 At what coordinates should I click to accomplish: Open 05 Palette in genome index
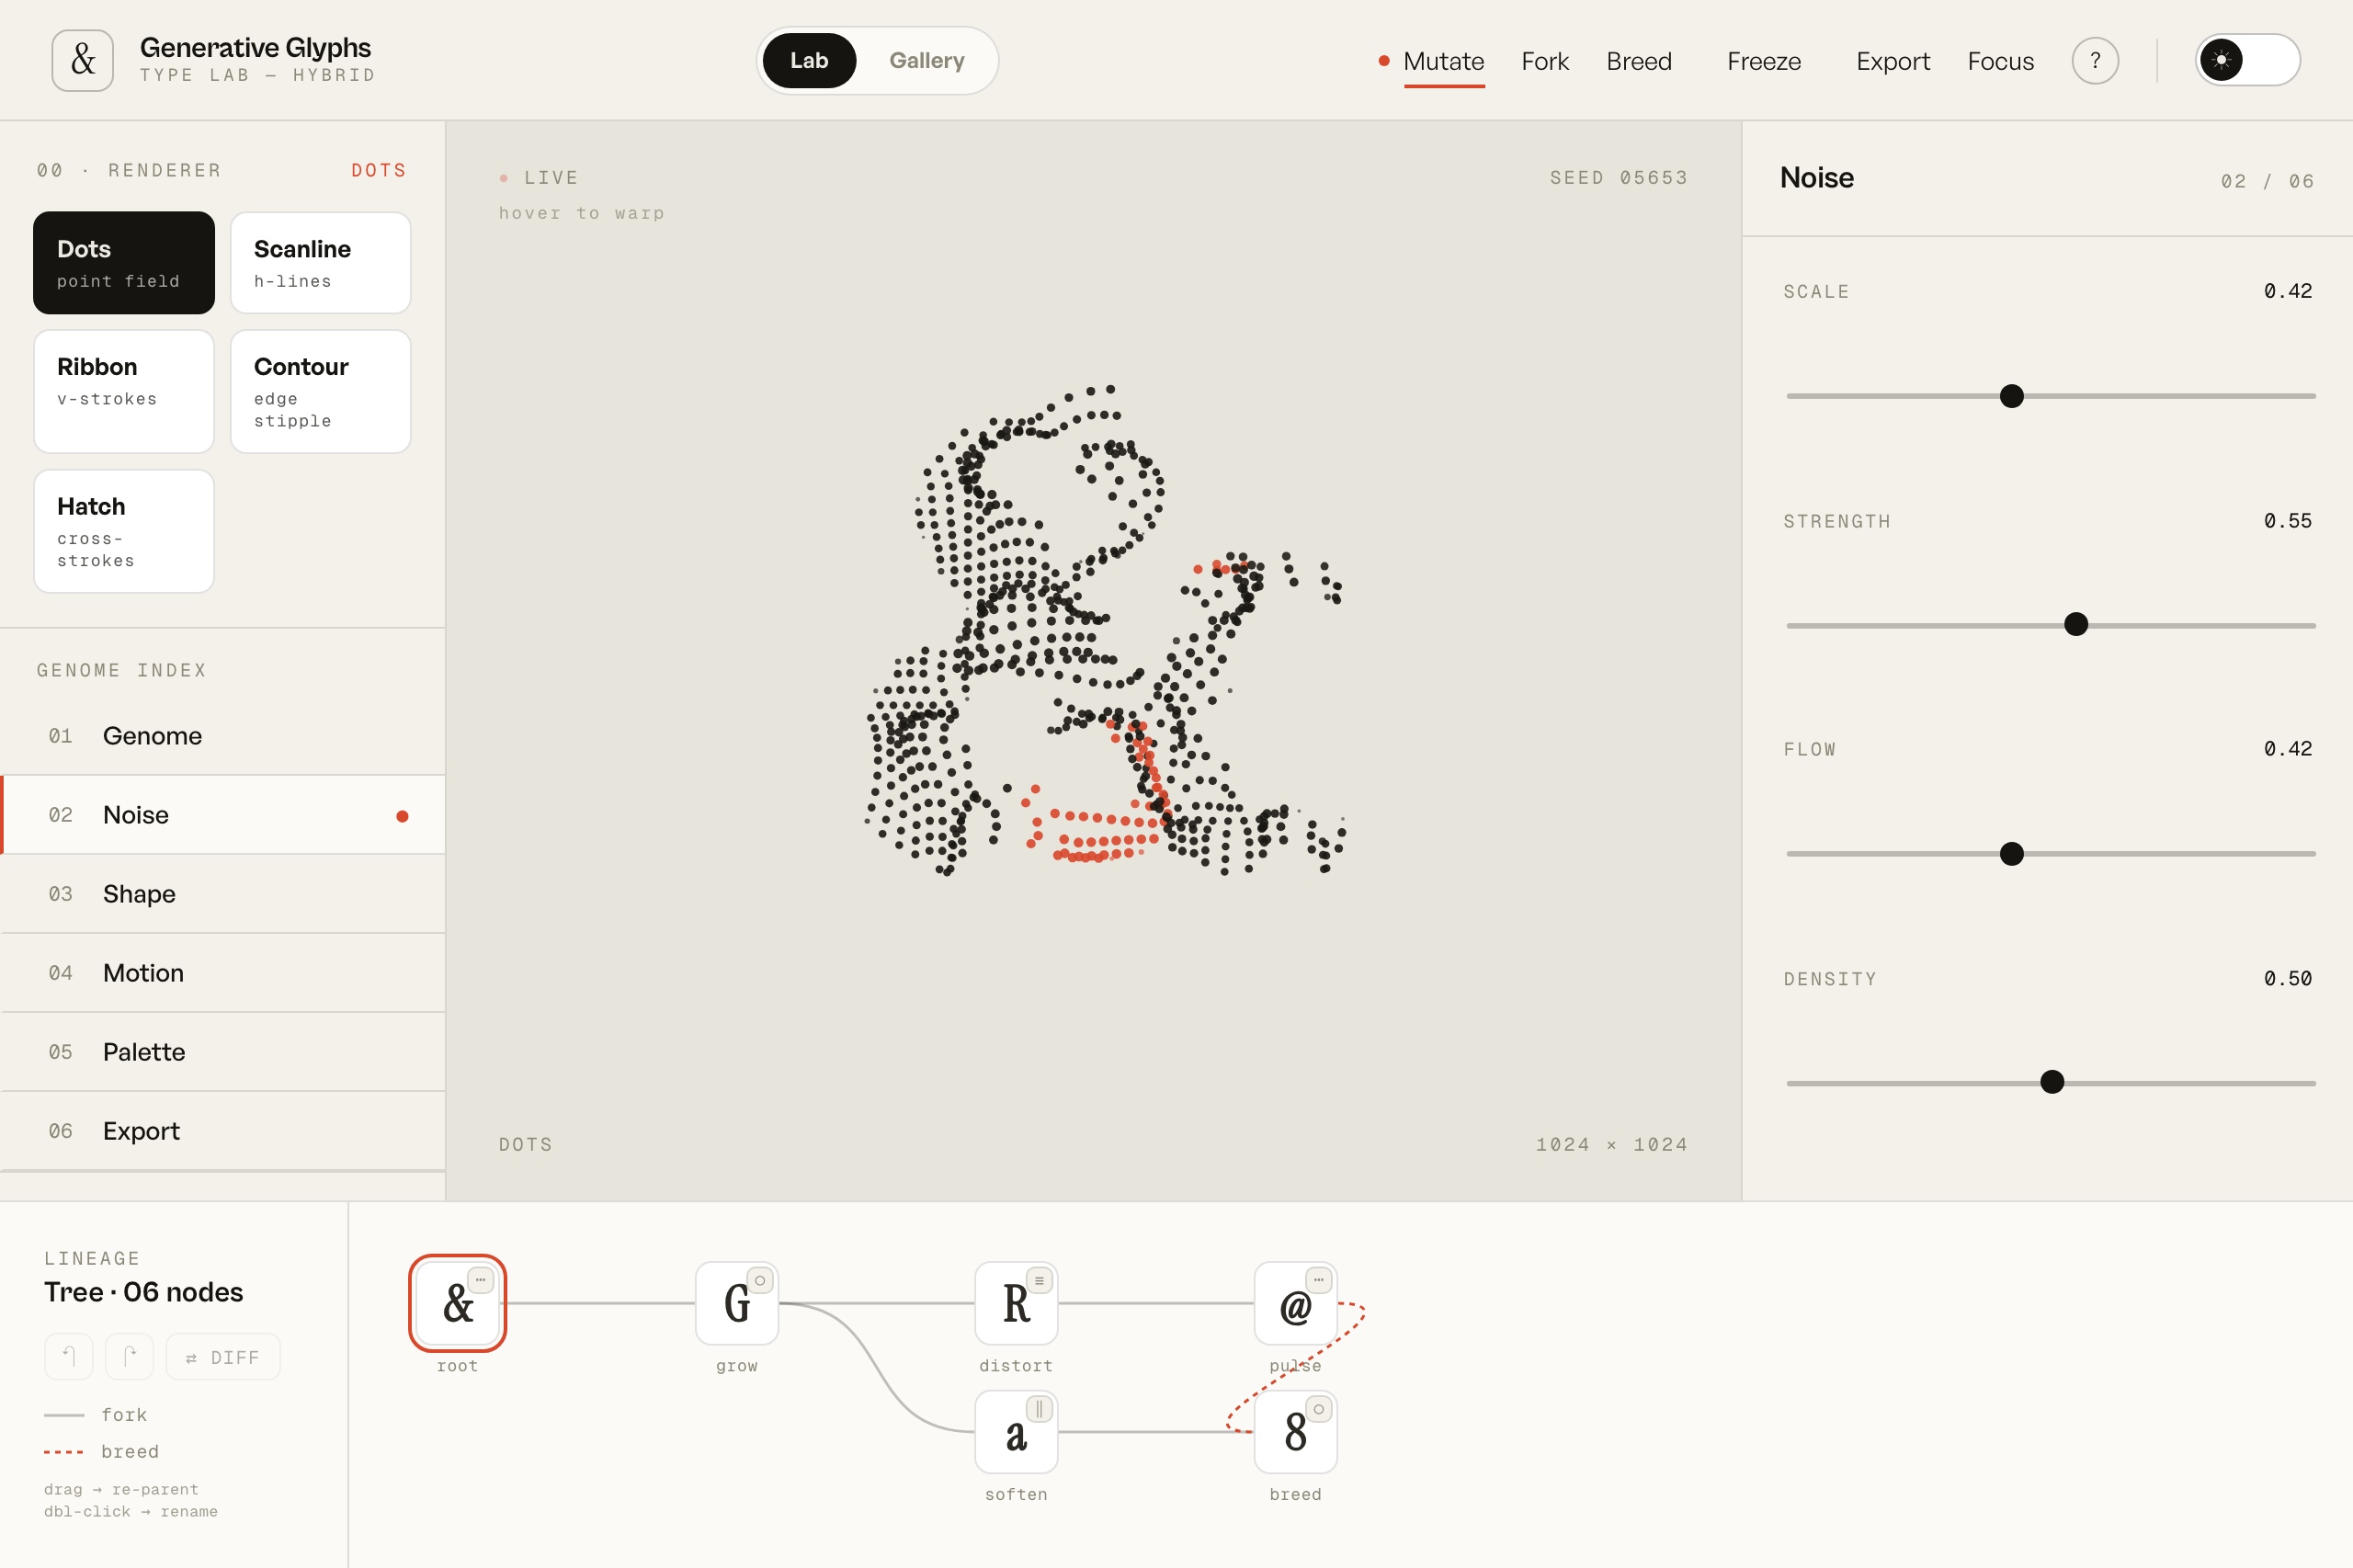pyautogui.click(x=223, y=1052)
